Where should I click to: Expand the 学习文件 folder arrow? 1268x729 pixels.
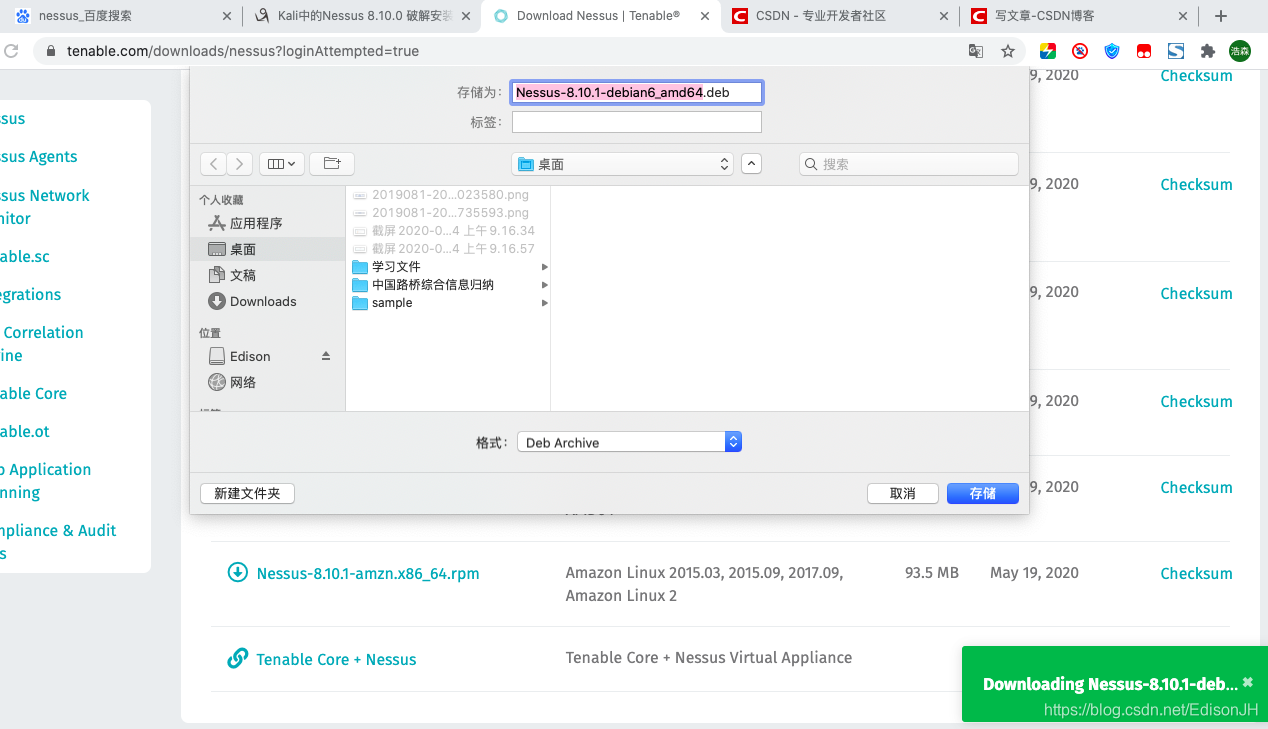tap(545, 267)
